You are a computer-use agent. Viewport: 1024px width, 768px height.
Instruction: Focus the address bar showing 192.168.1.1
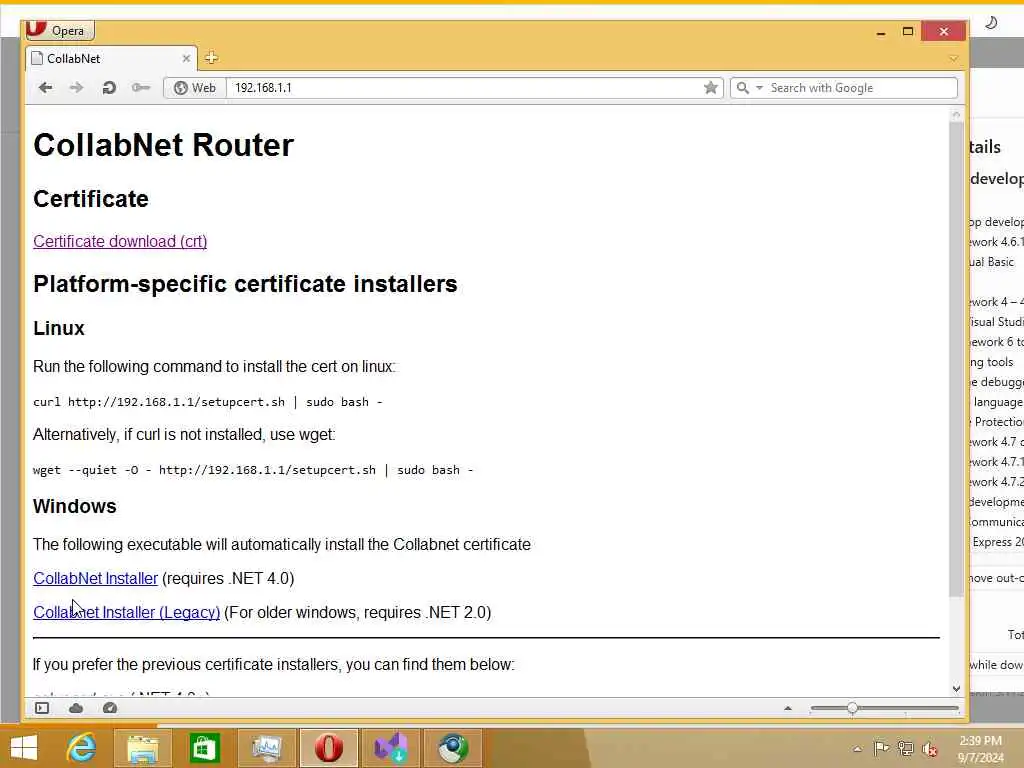click(464, 88)
